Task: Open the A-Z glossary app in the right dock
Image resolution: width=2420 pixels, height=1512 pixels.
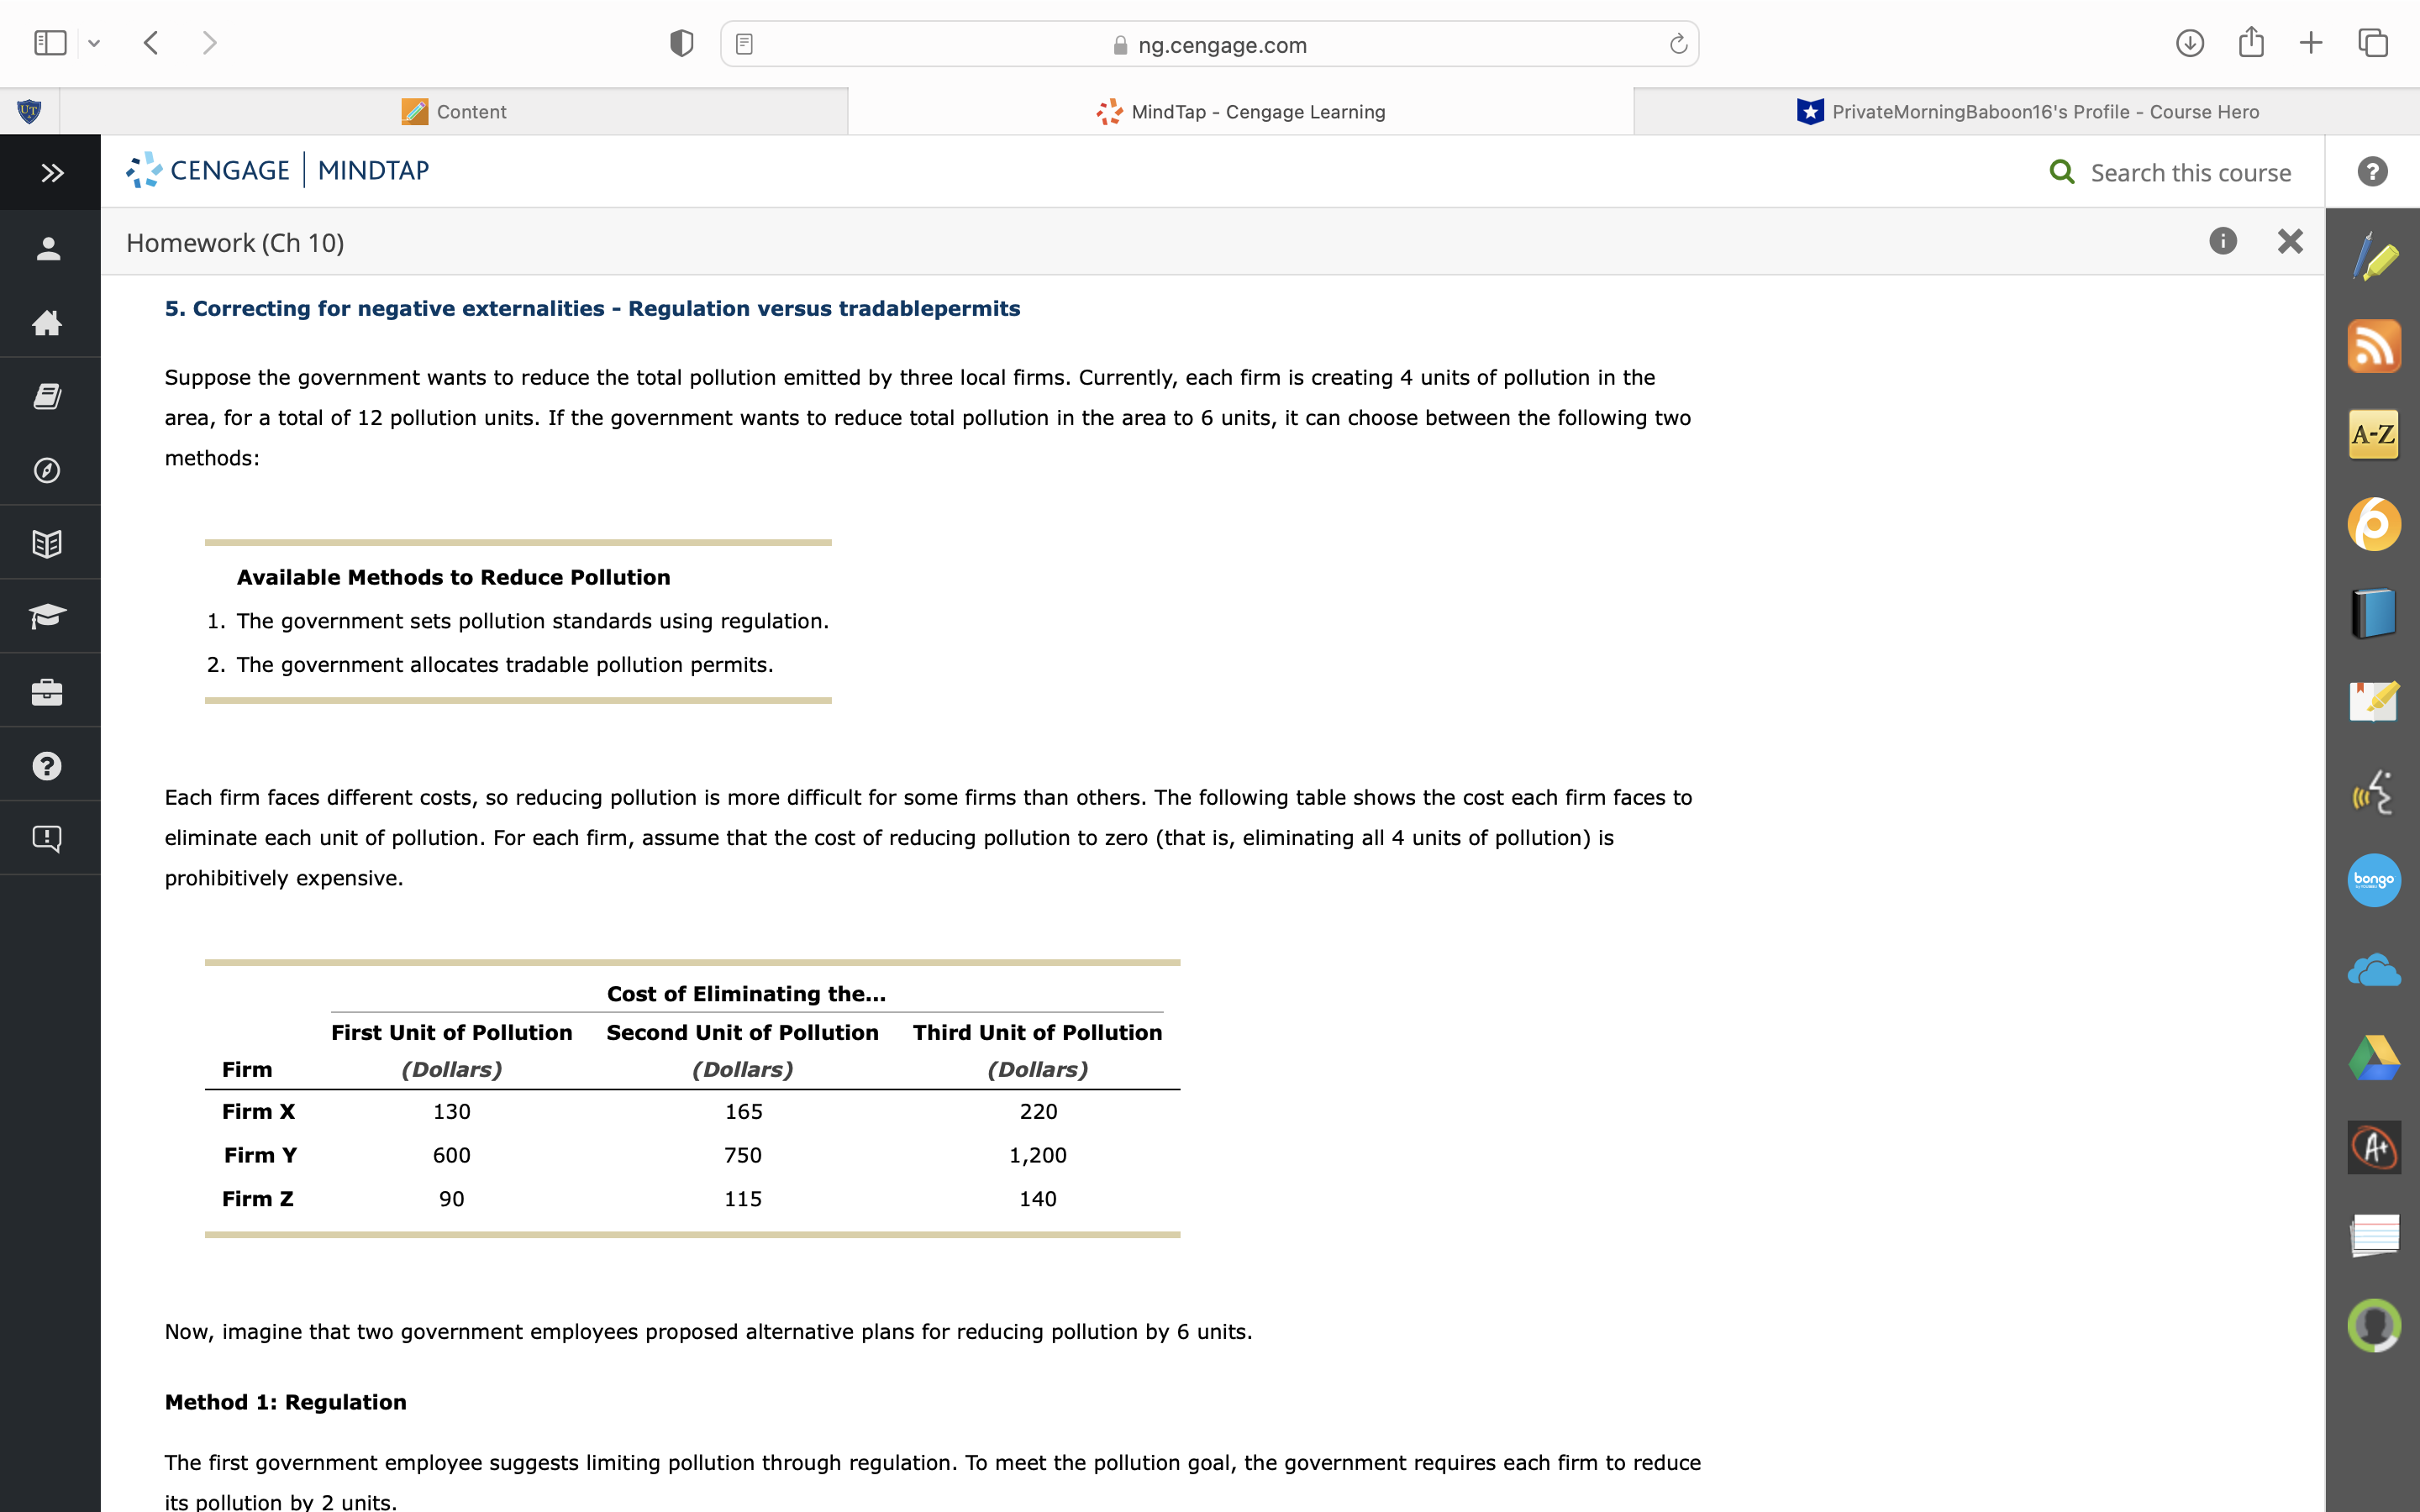Action: [x=2374, y=434]
